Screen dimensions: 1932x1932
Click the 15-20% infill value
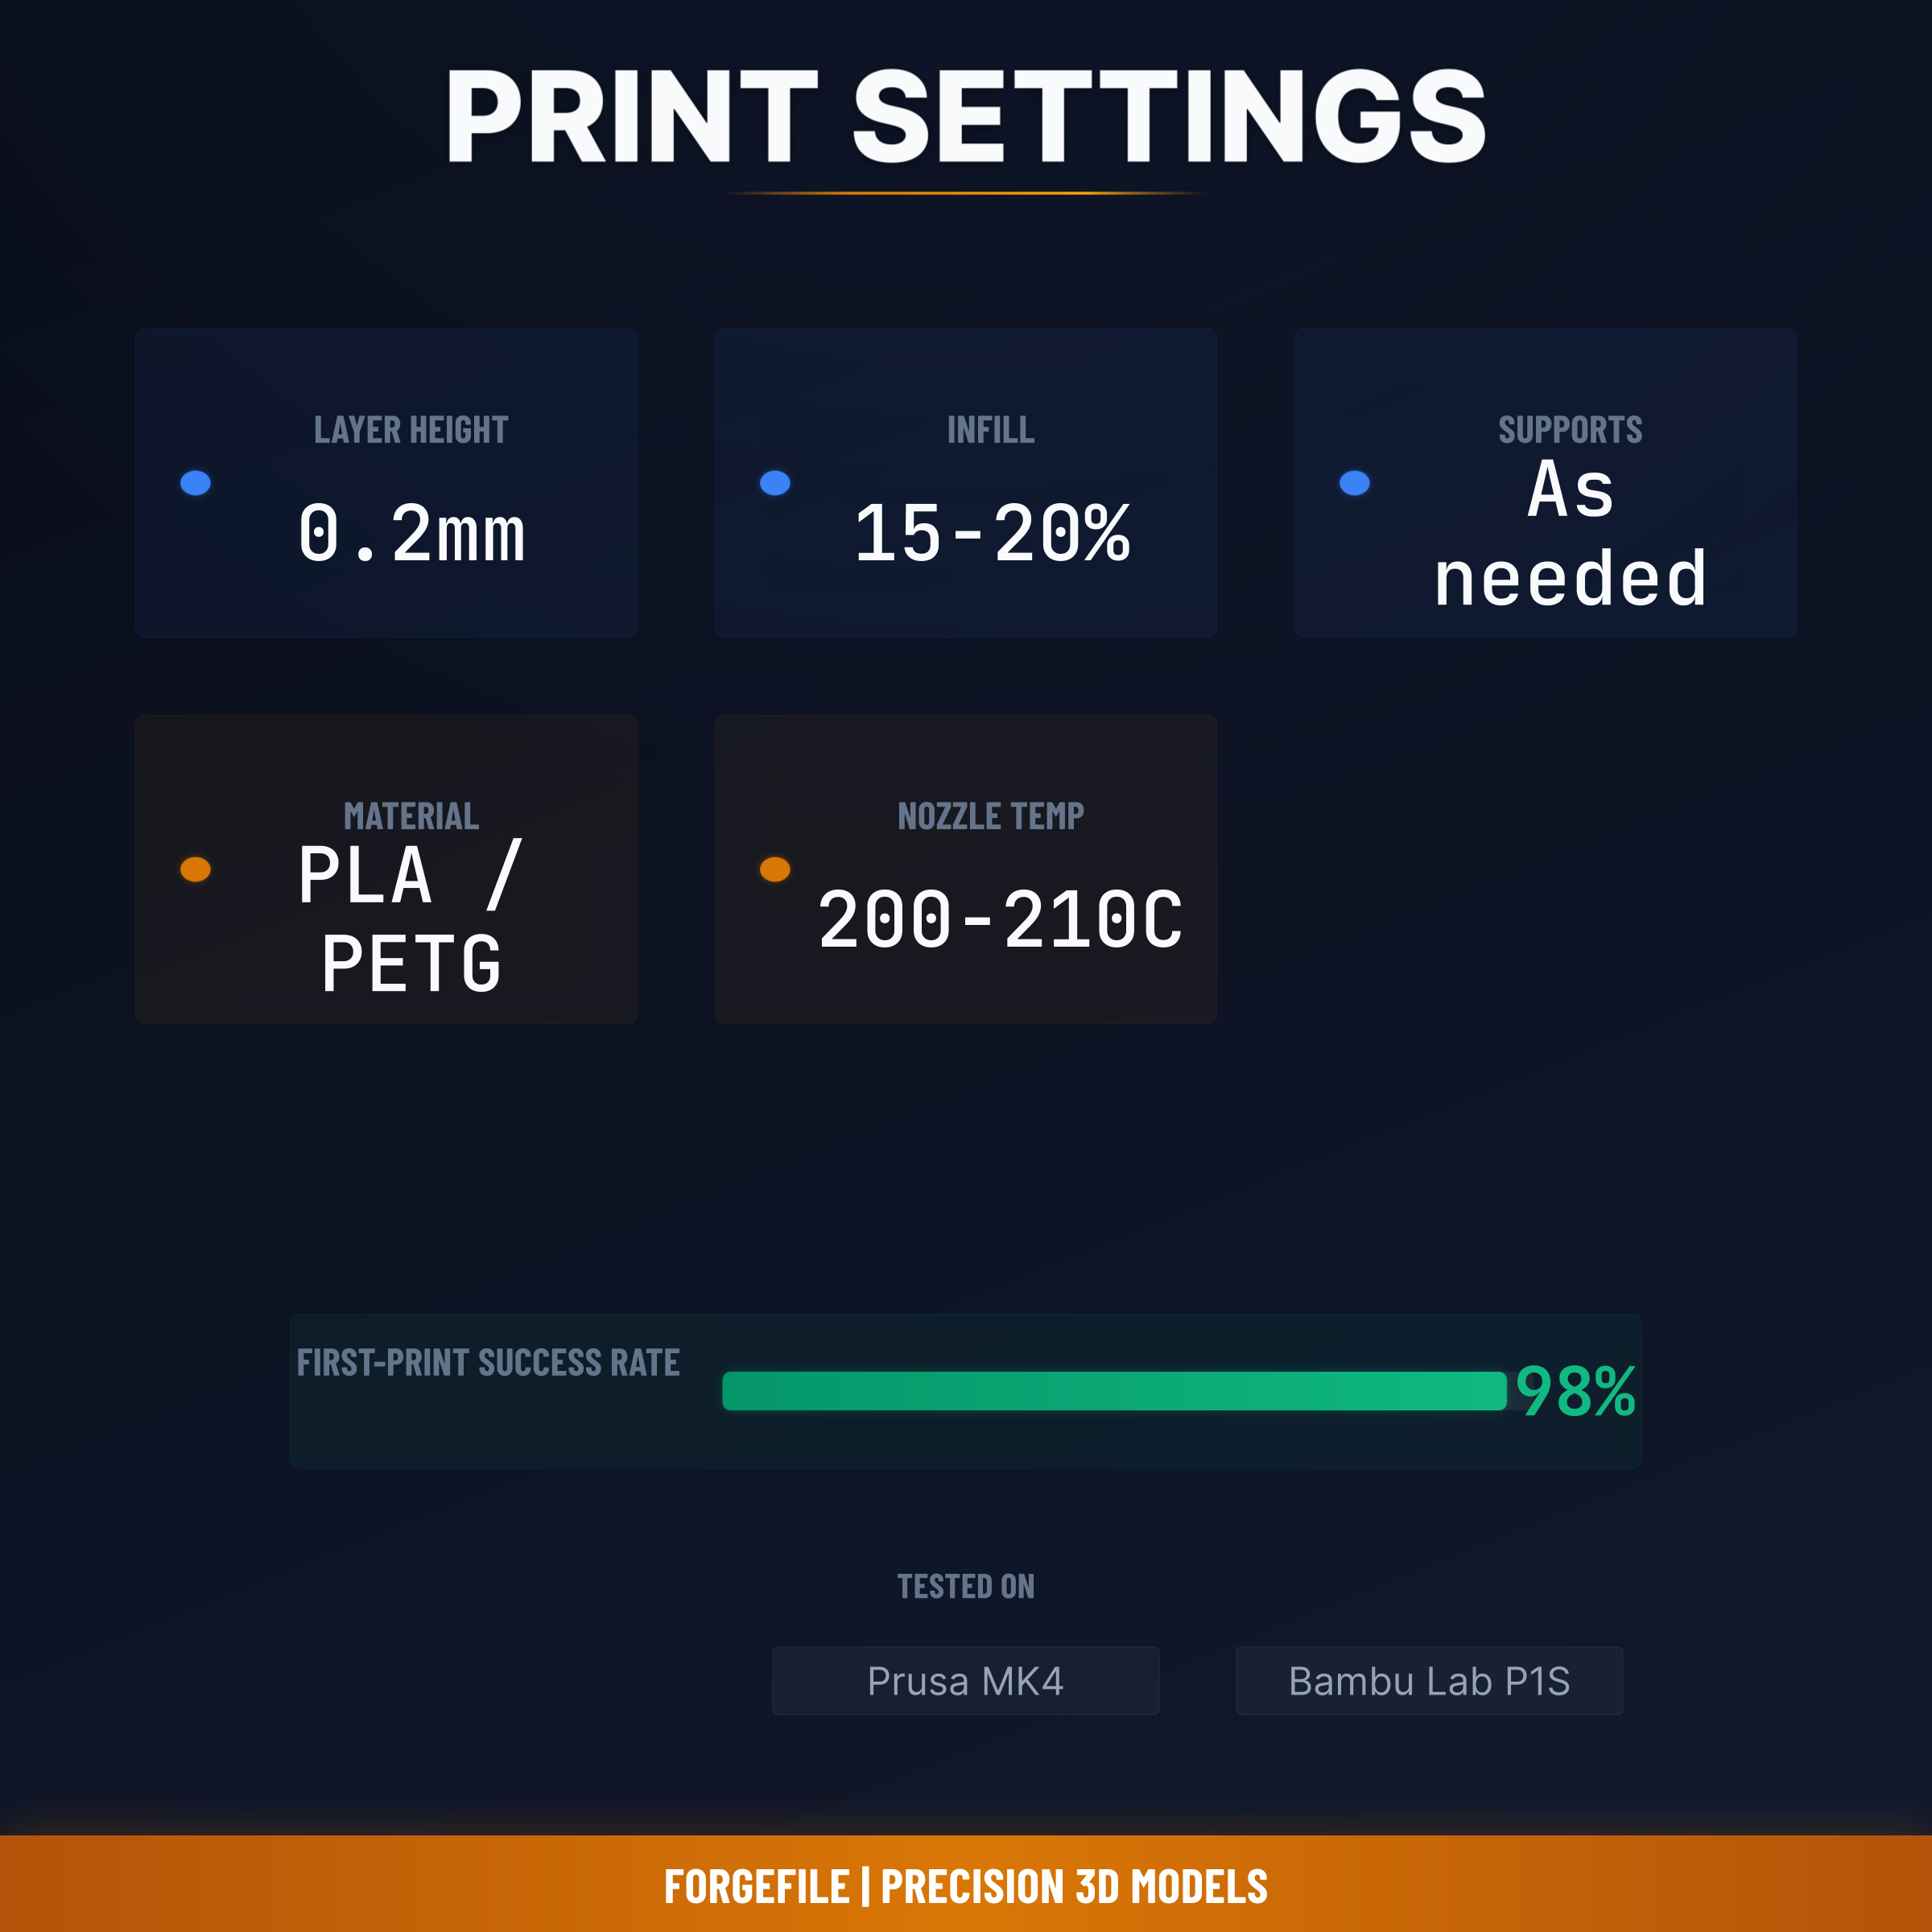991,534
